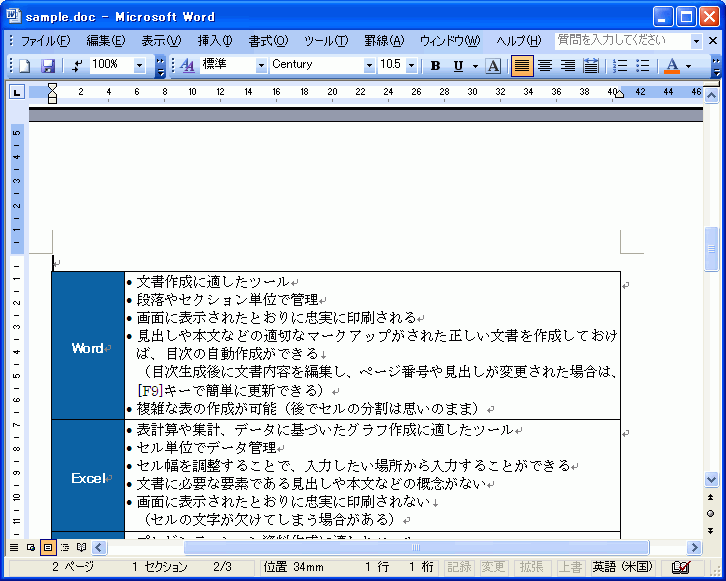Click the Word table header cell

(x=88, y=346)
